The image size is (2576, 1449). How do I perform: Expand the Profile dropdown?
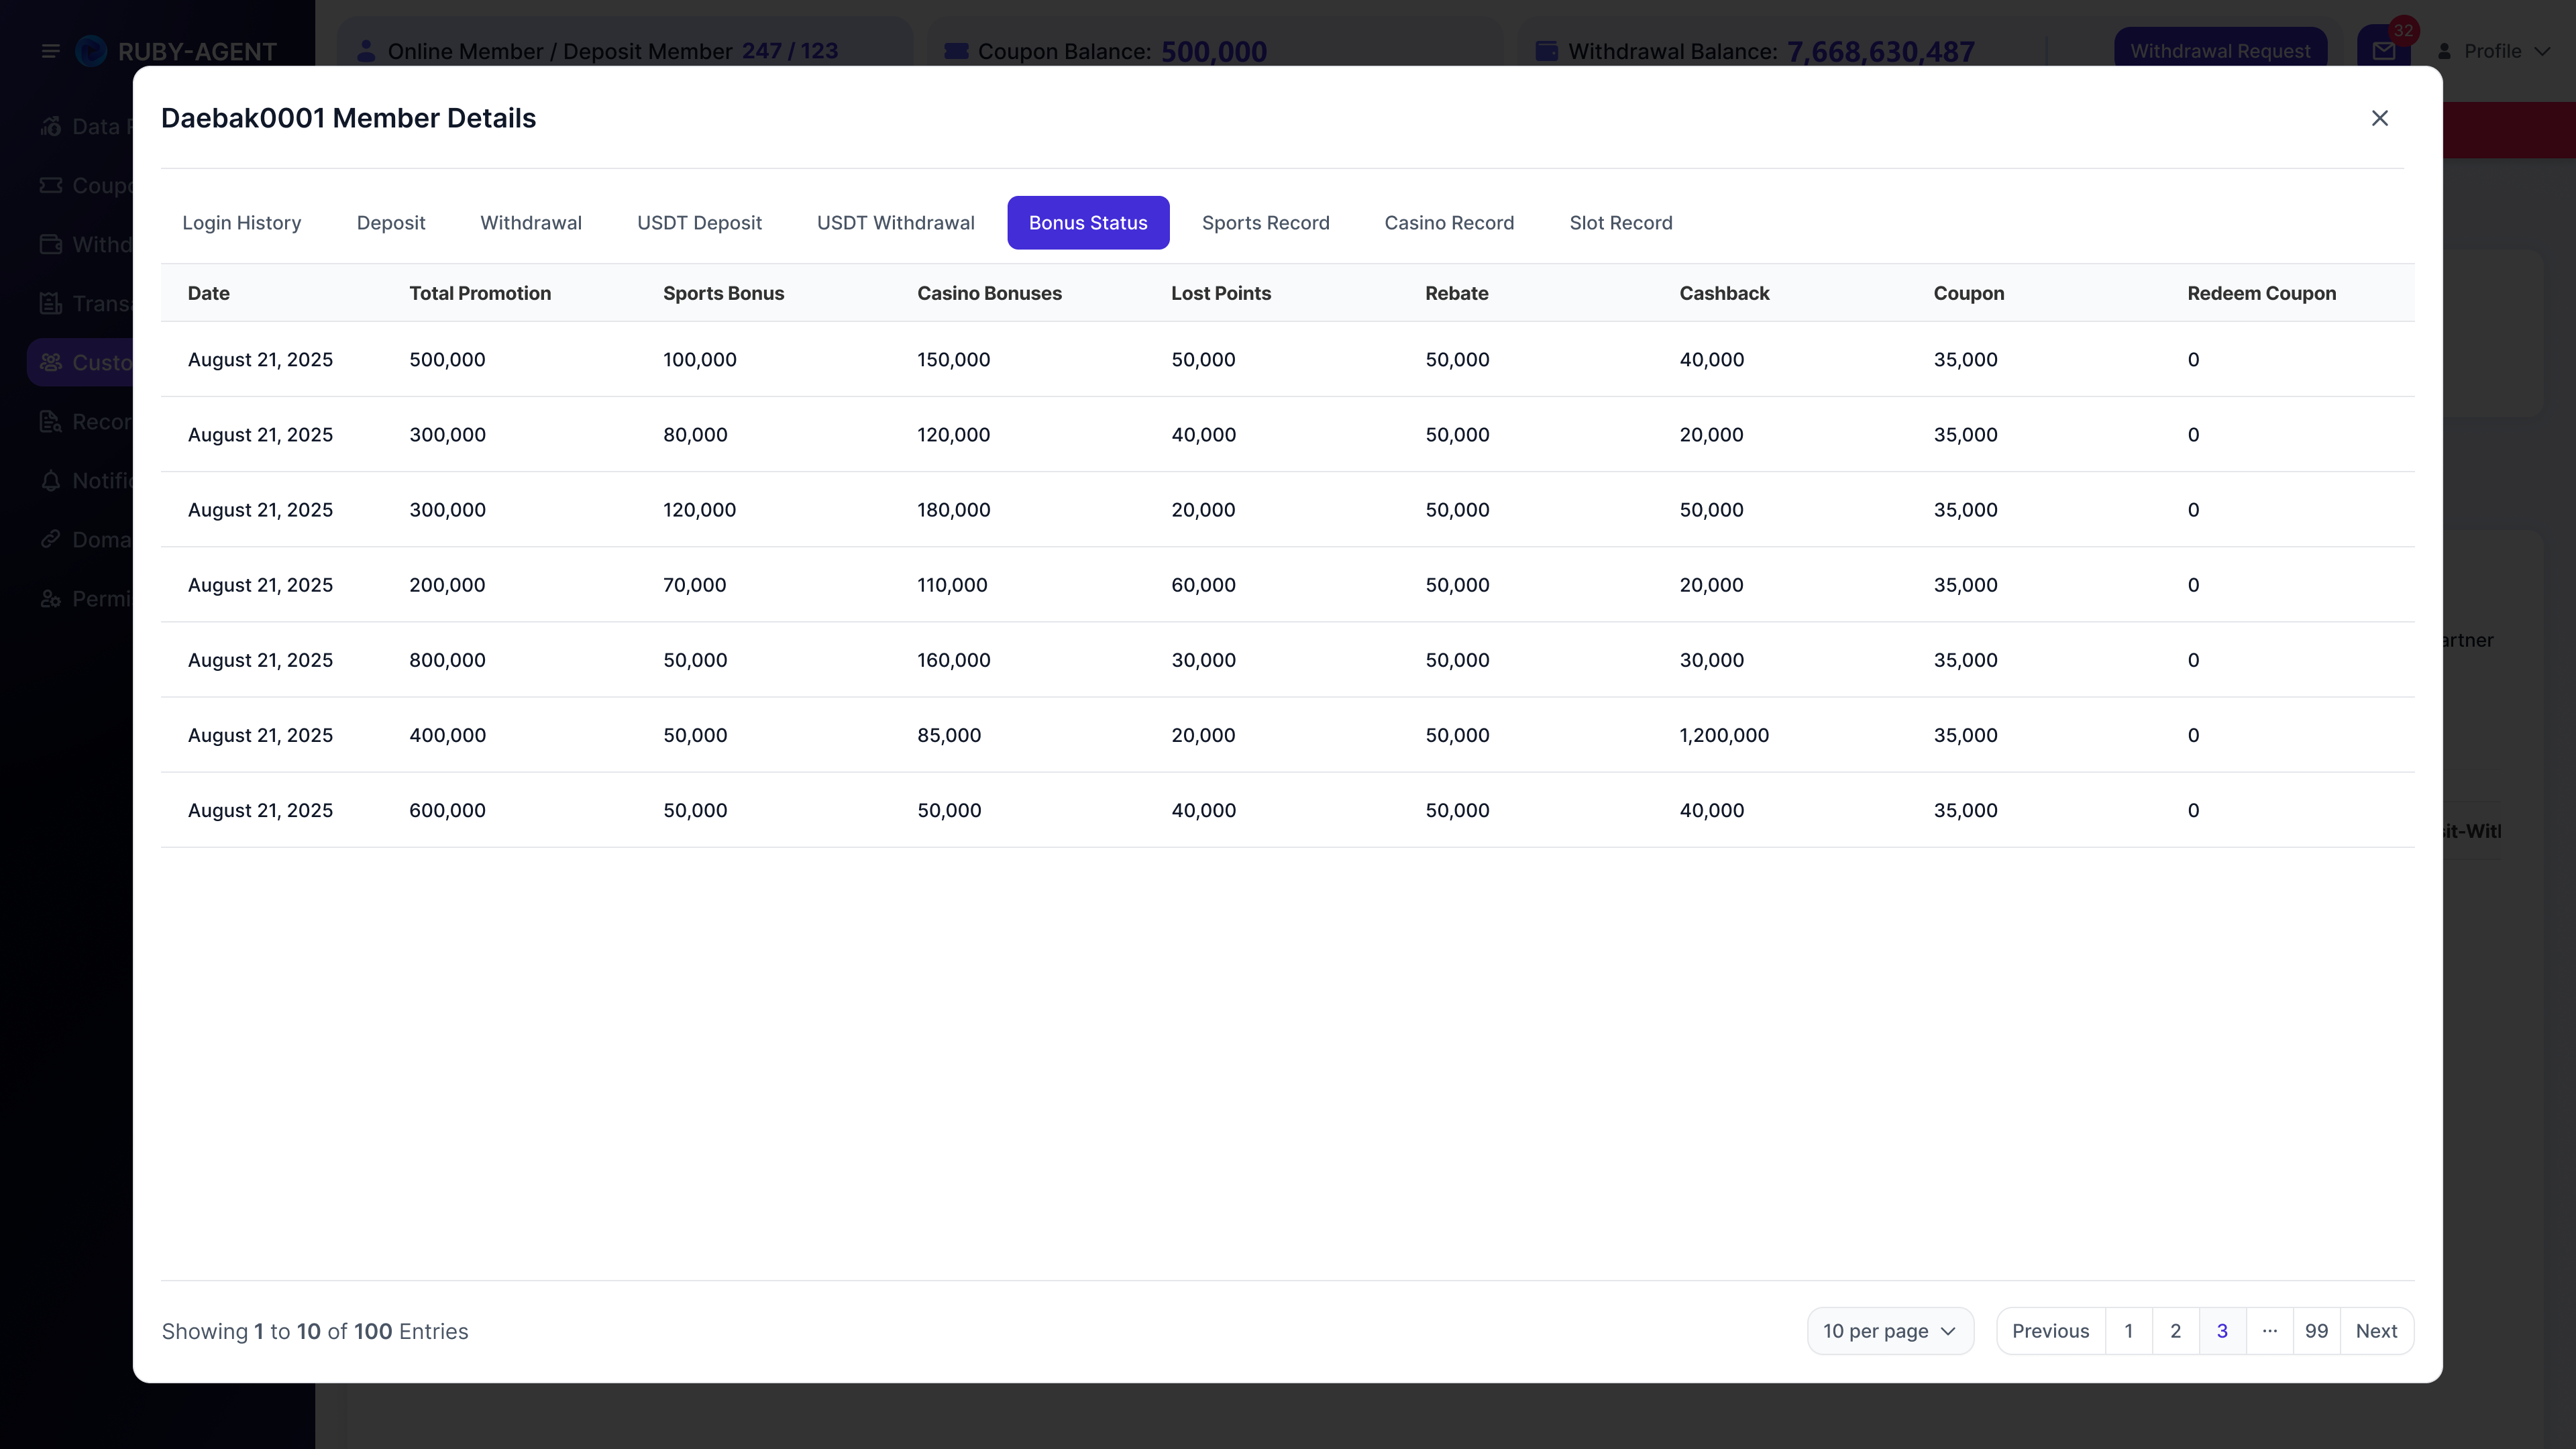click(x=2493, y=51)
